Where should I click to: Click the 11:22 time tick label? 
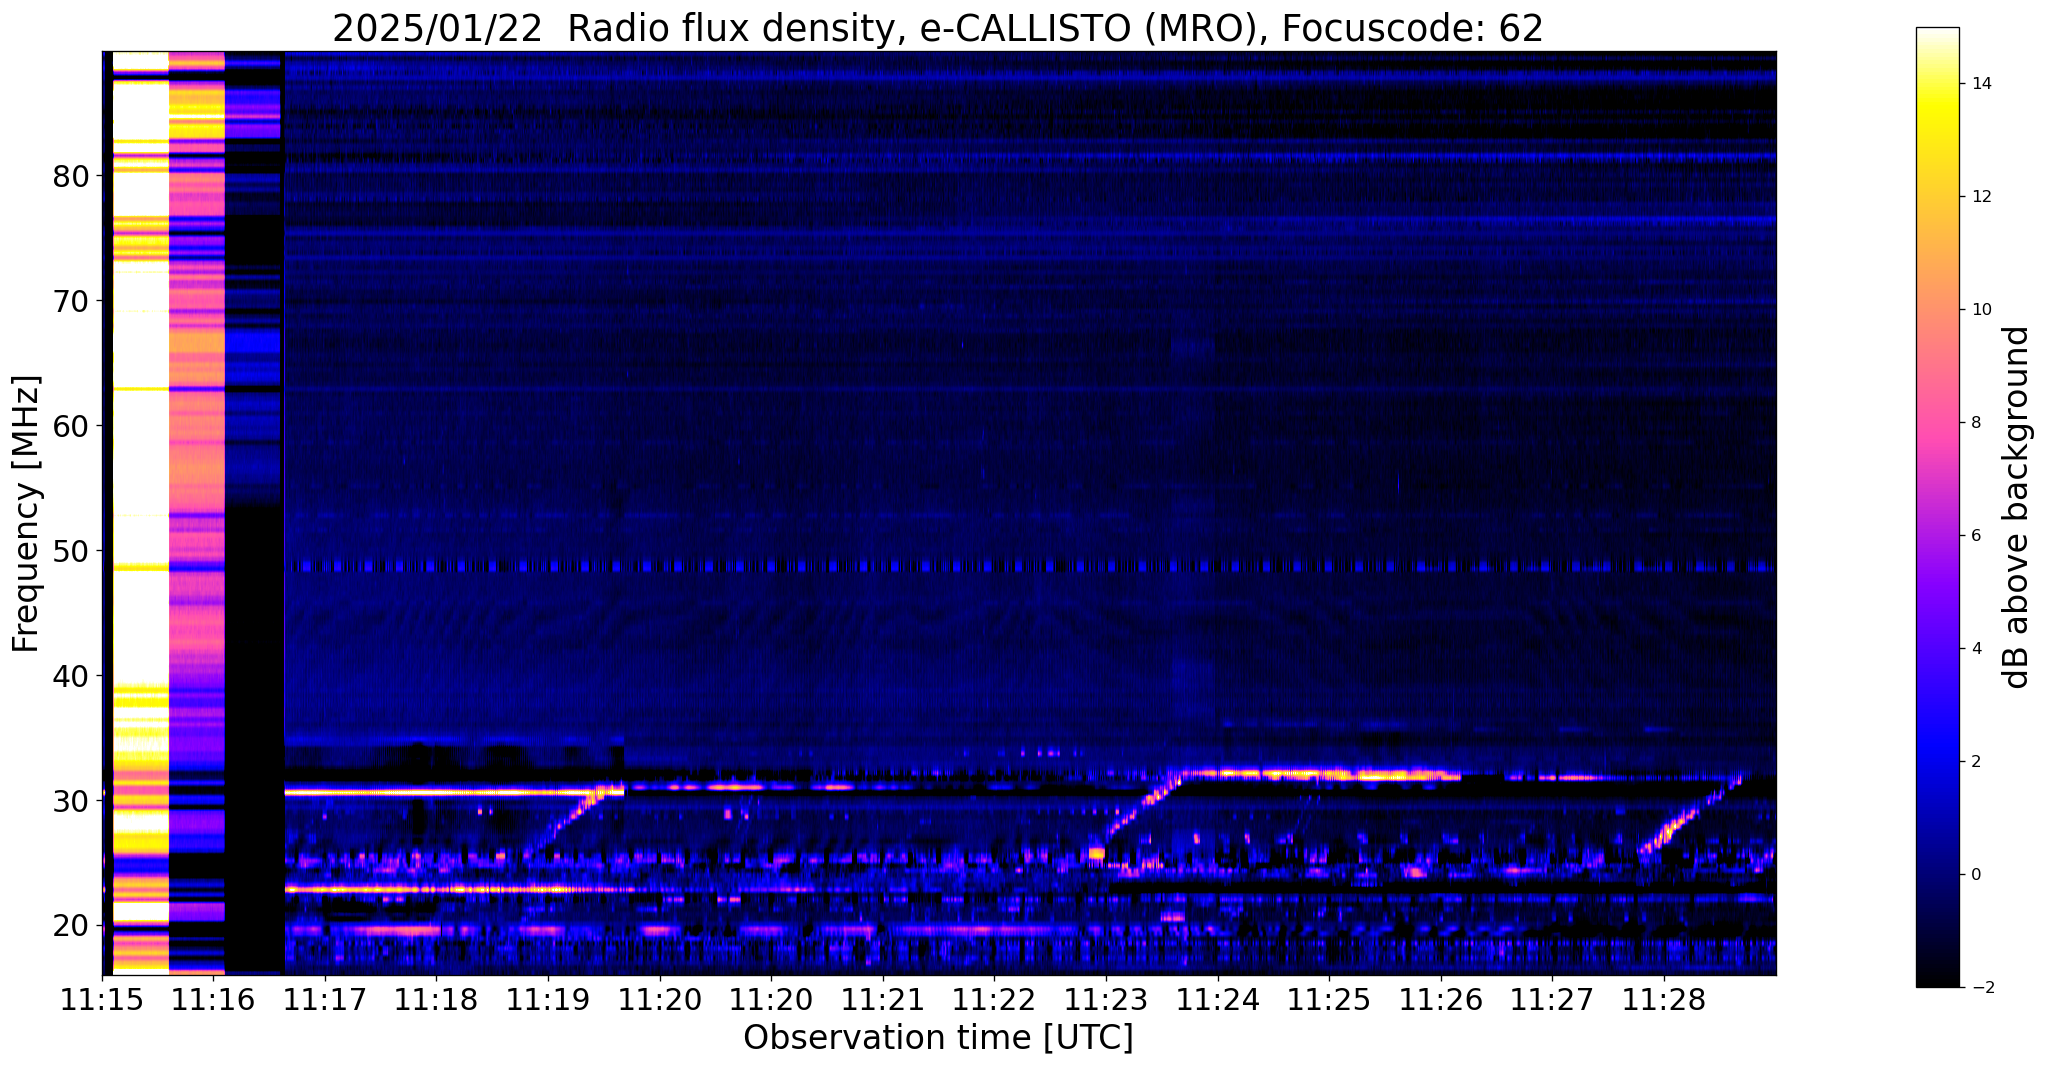994,1000
